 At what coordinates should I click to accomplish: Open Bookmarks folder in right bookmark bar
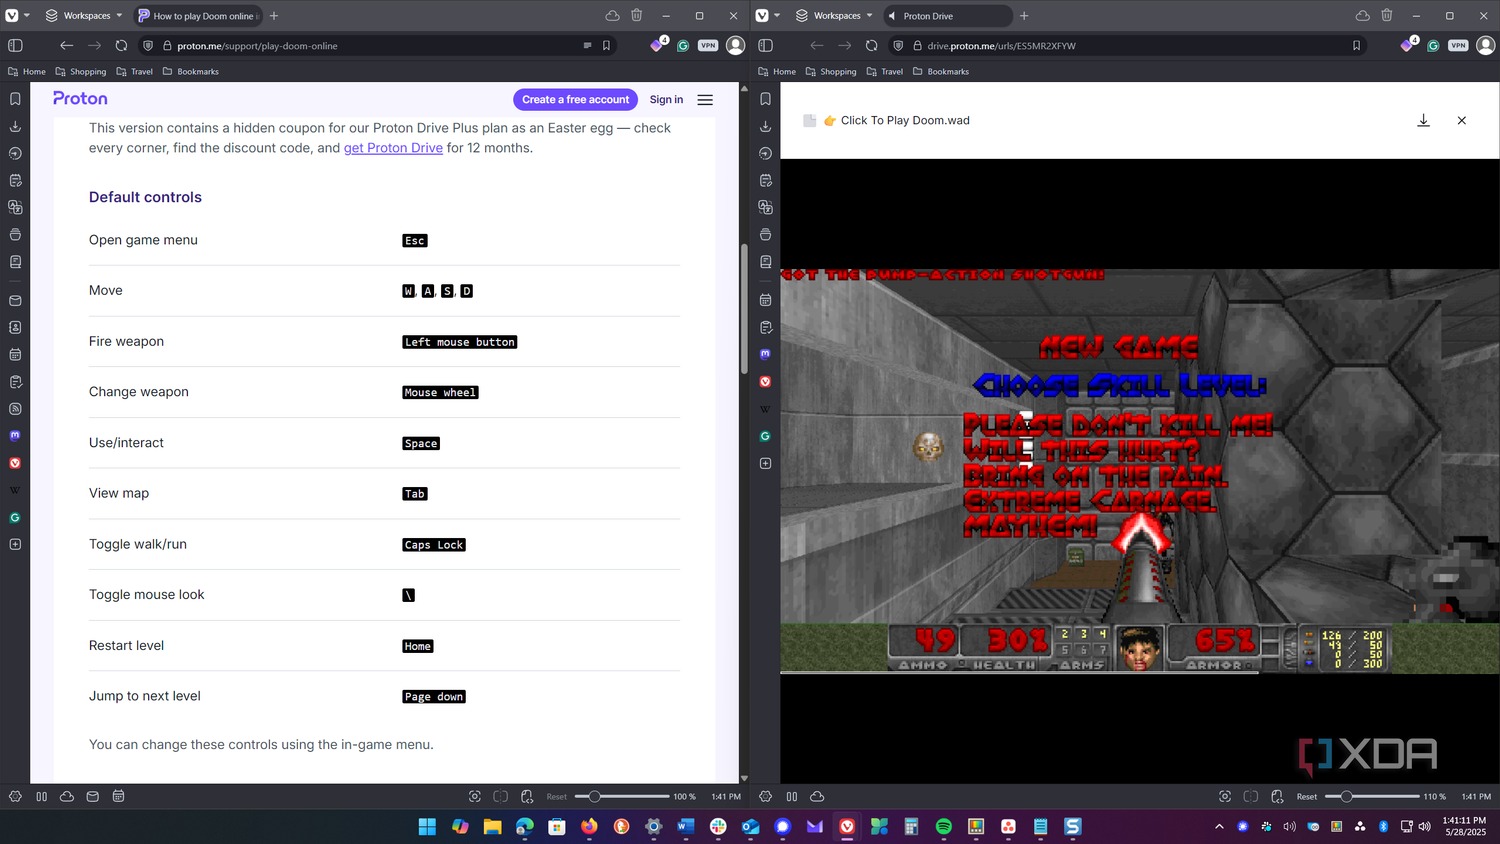click(x=940, y=71)
